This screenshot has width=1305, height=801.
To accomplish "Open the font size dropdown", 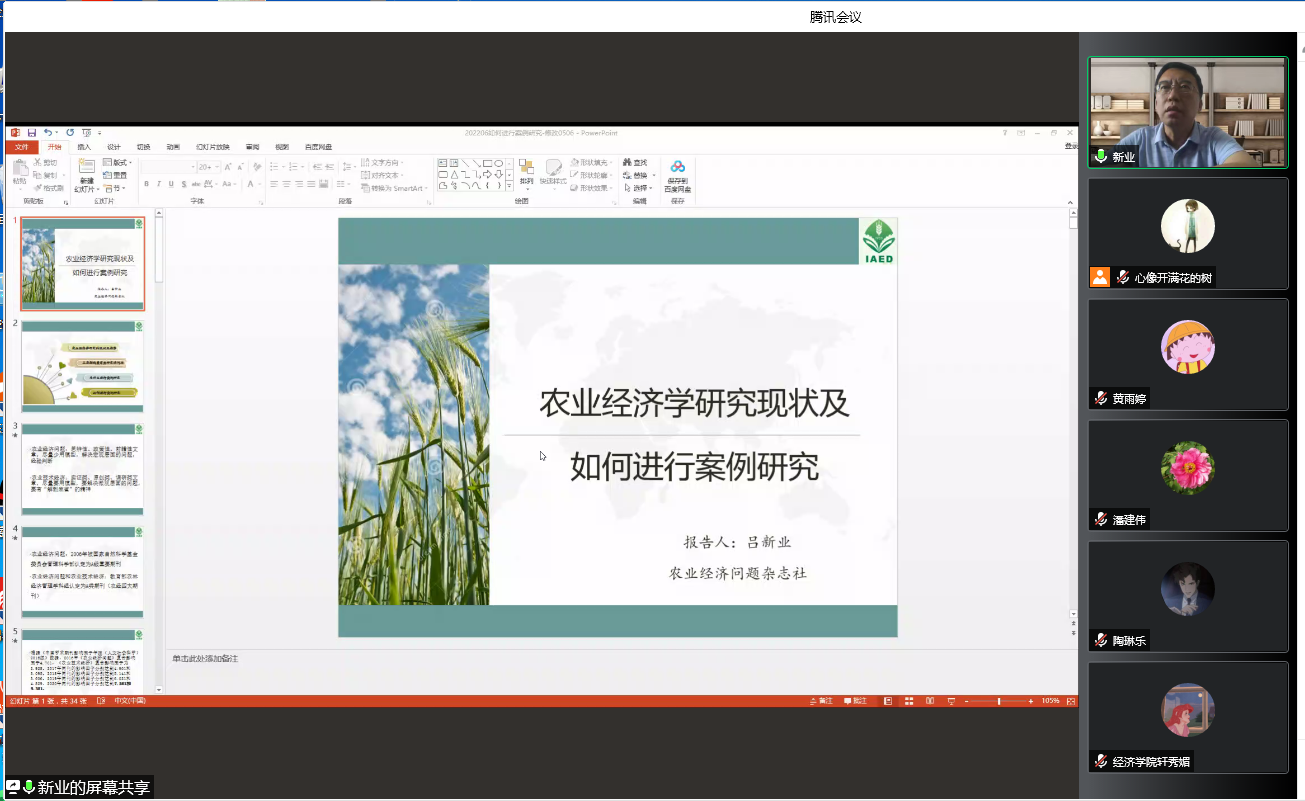I will [217, 167].
